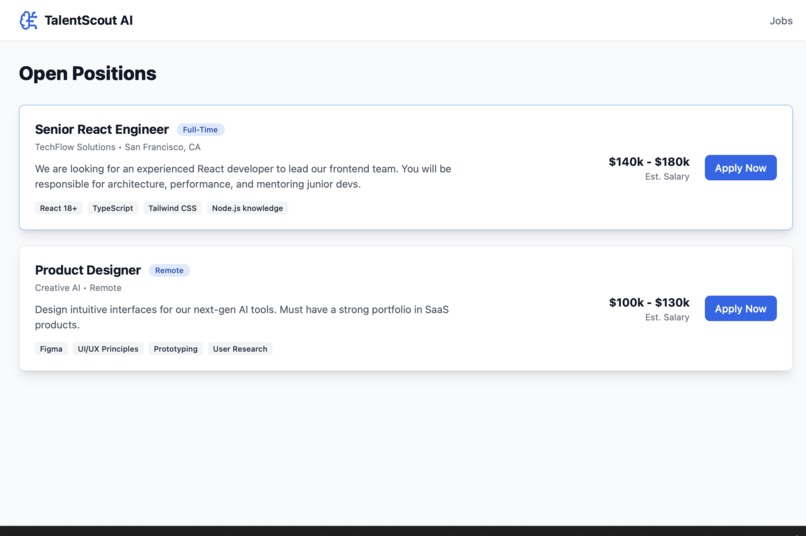Apply Now for Senior React Engineer

point(740,168)
